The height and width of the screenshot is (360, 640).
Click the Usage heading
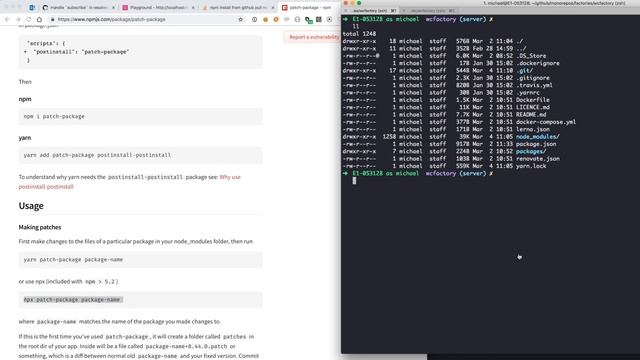[31, 206]
